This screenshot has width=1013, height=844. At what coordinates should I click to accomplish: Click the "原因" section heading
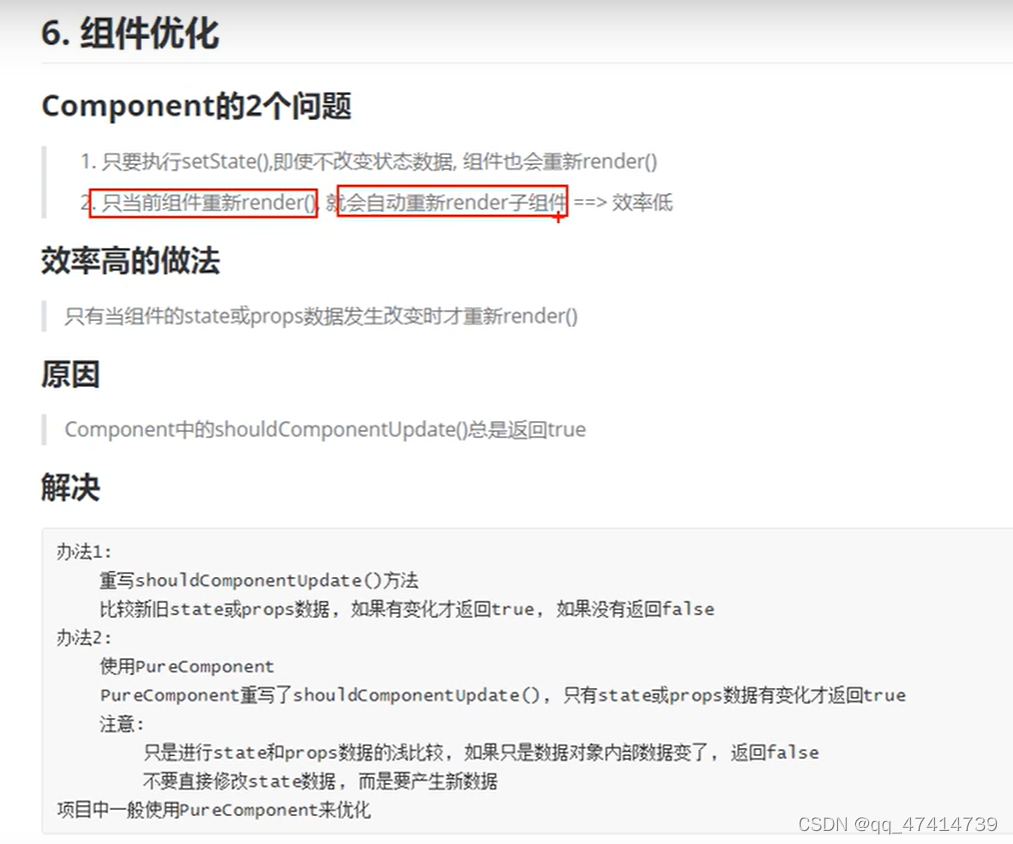pyautogui.click(x=72, y=375)
